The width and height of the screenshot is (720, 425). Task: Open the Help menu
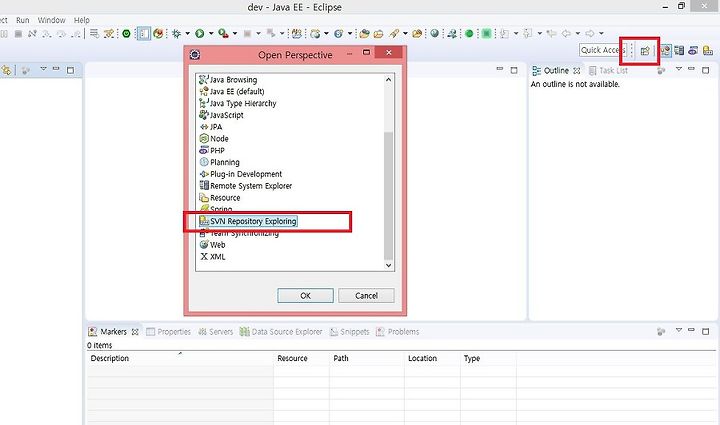(x=82, y=20)
